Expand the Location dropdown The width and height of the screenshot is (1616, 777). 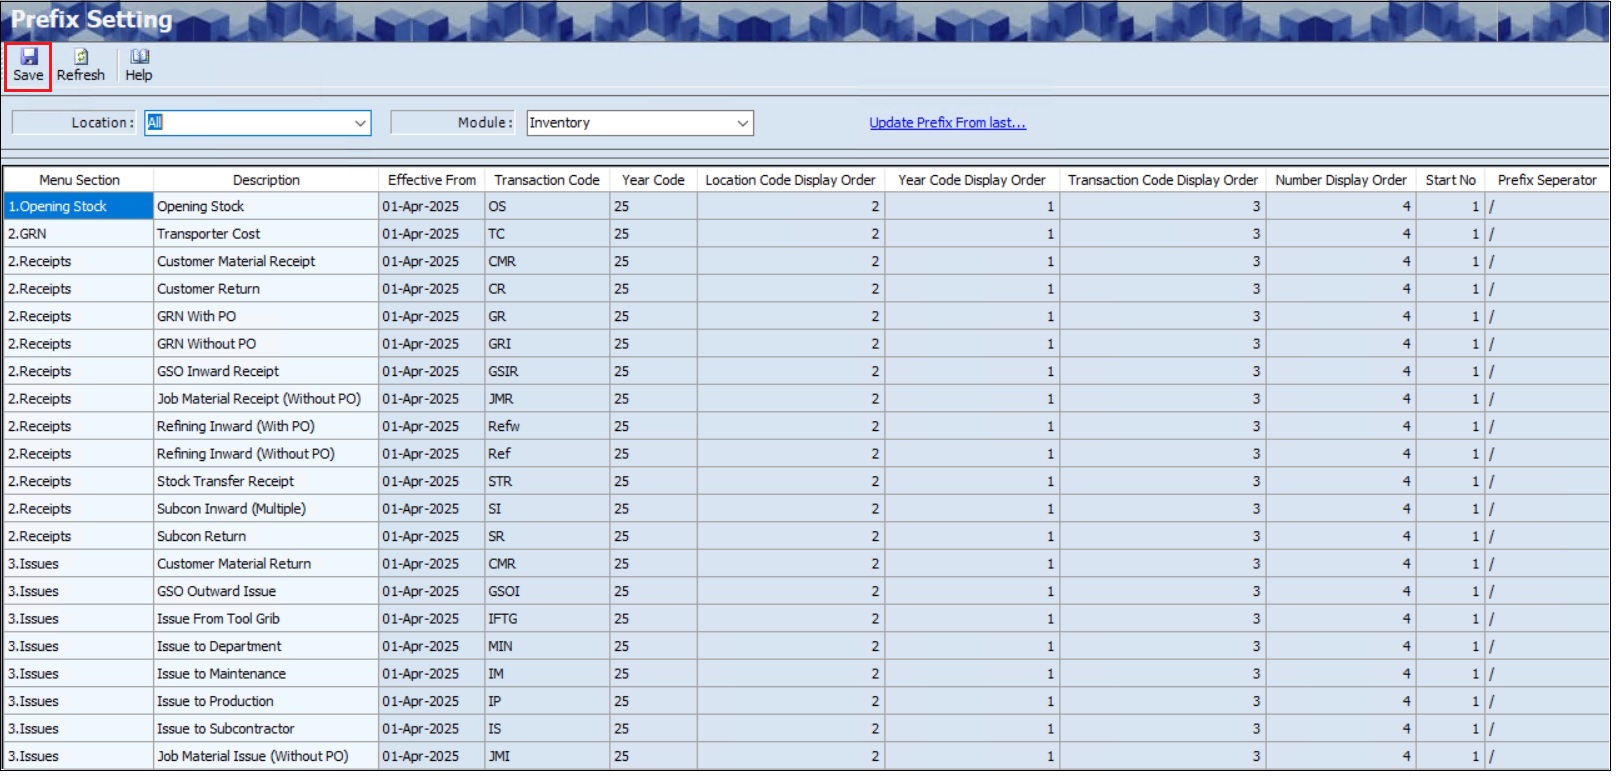click(x=360, y=123)
